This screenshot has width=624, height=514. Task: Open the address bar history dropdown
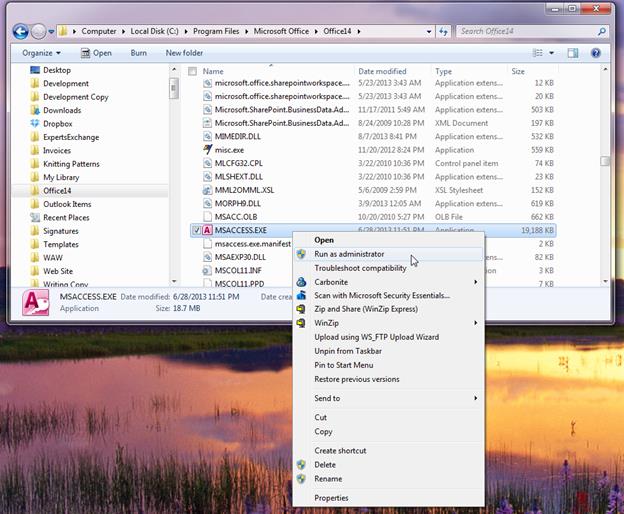pos(429,31)
